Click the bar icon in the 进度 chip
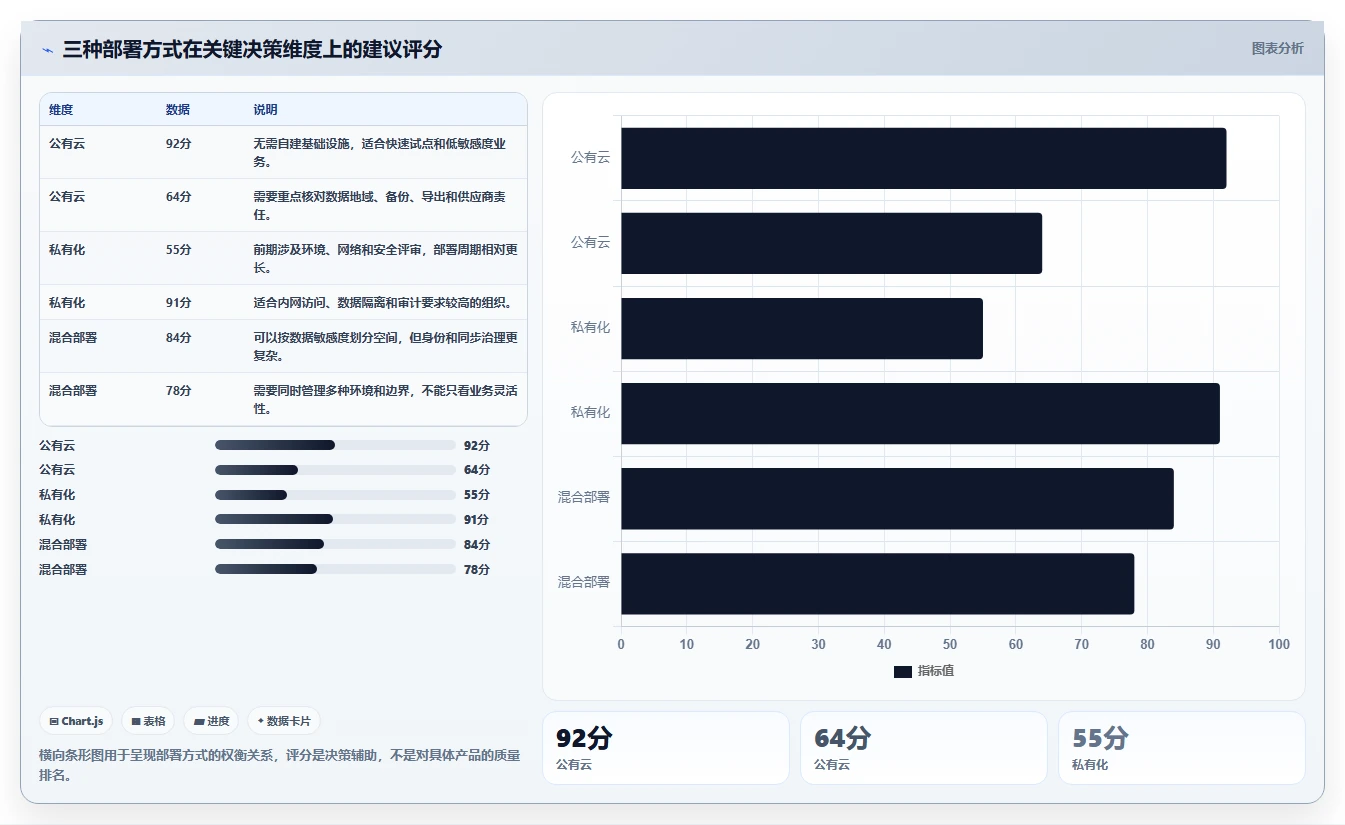The height and width of the screenshot is (825, 1345). tap(199, 721)
